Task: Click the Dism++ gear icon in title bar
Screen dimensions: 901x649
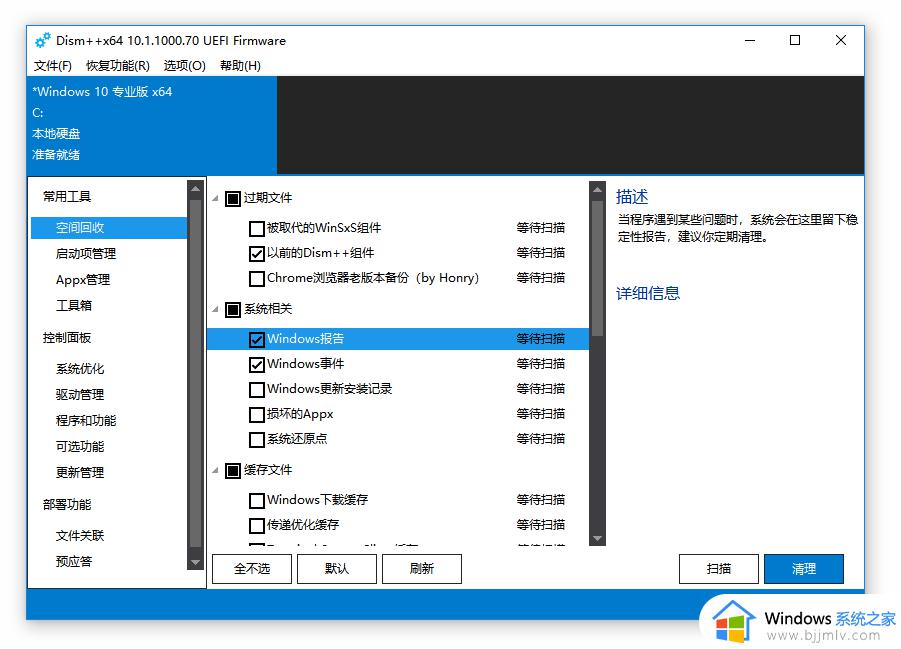Action: click(x=43, y=40)
